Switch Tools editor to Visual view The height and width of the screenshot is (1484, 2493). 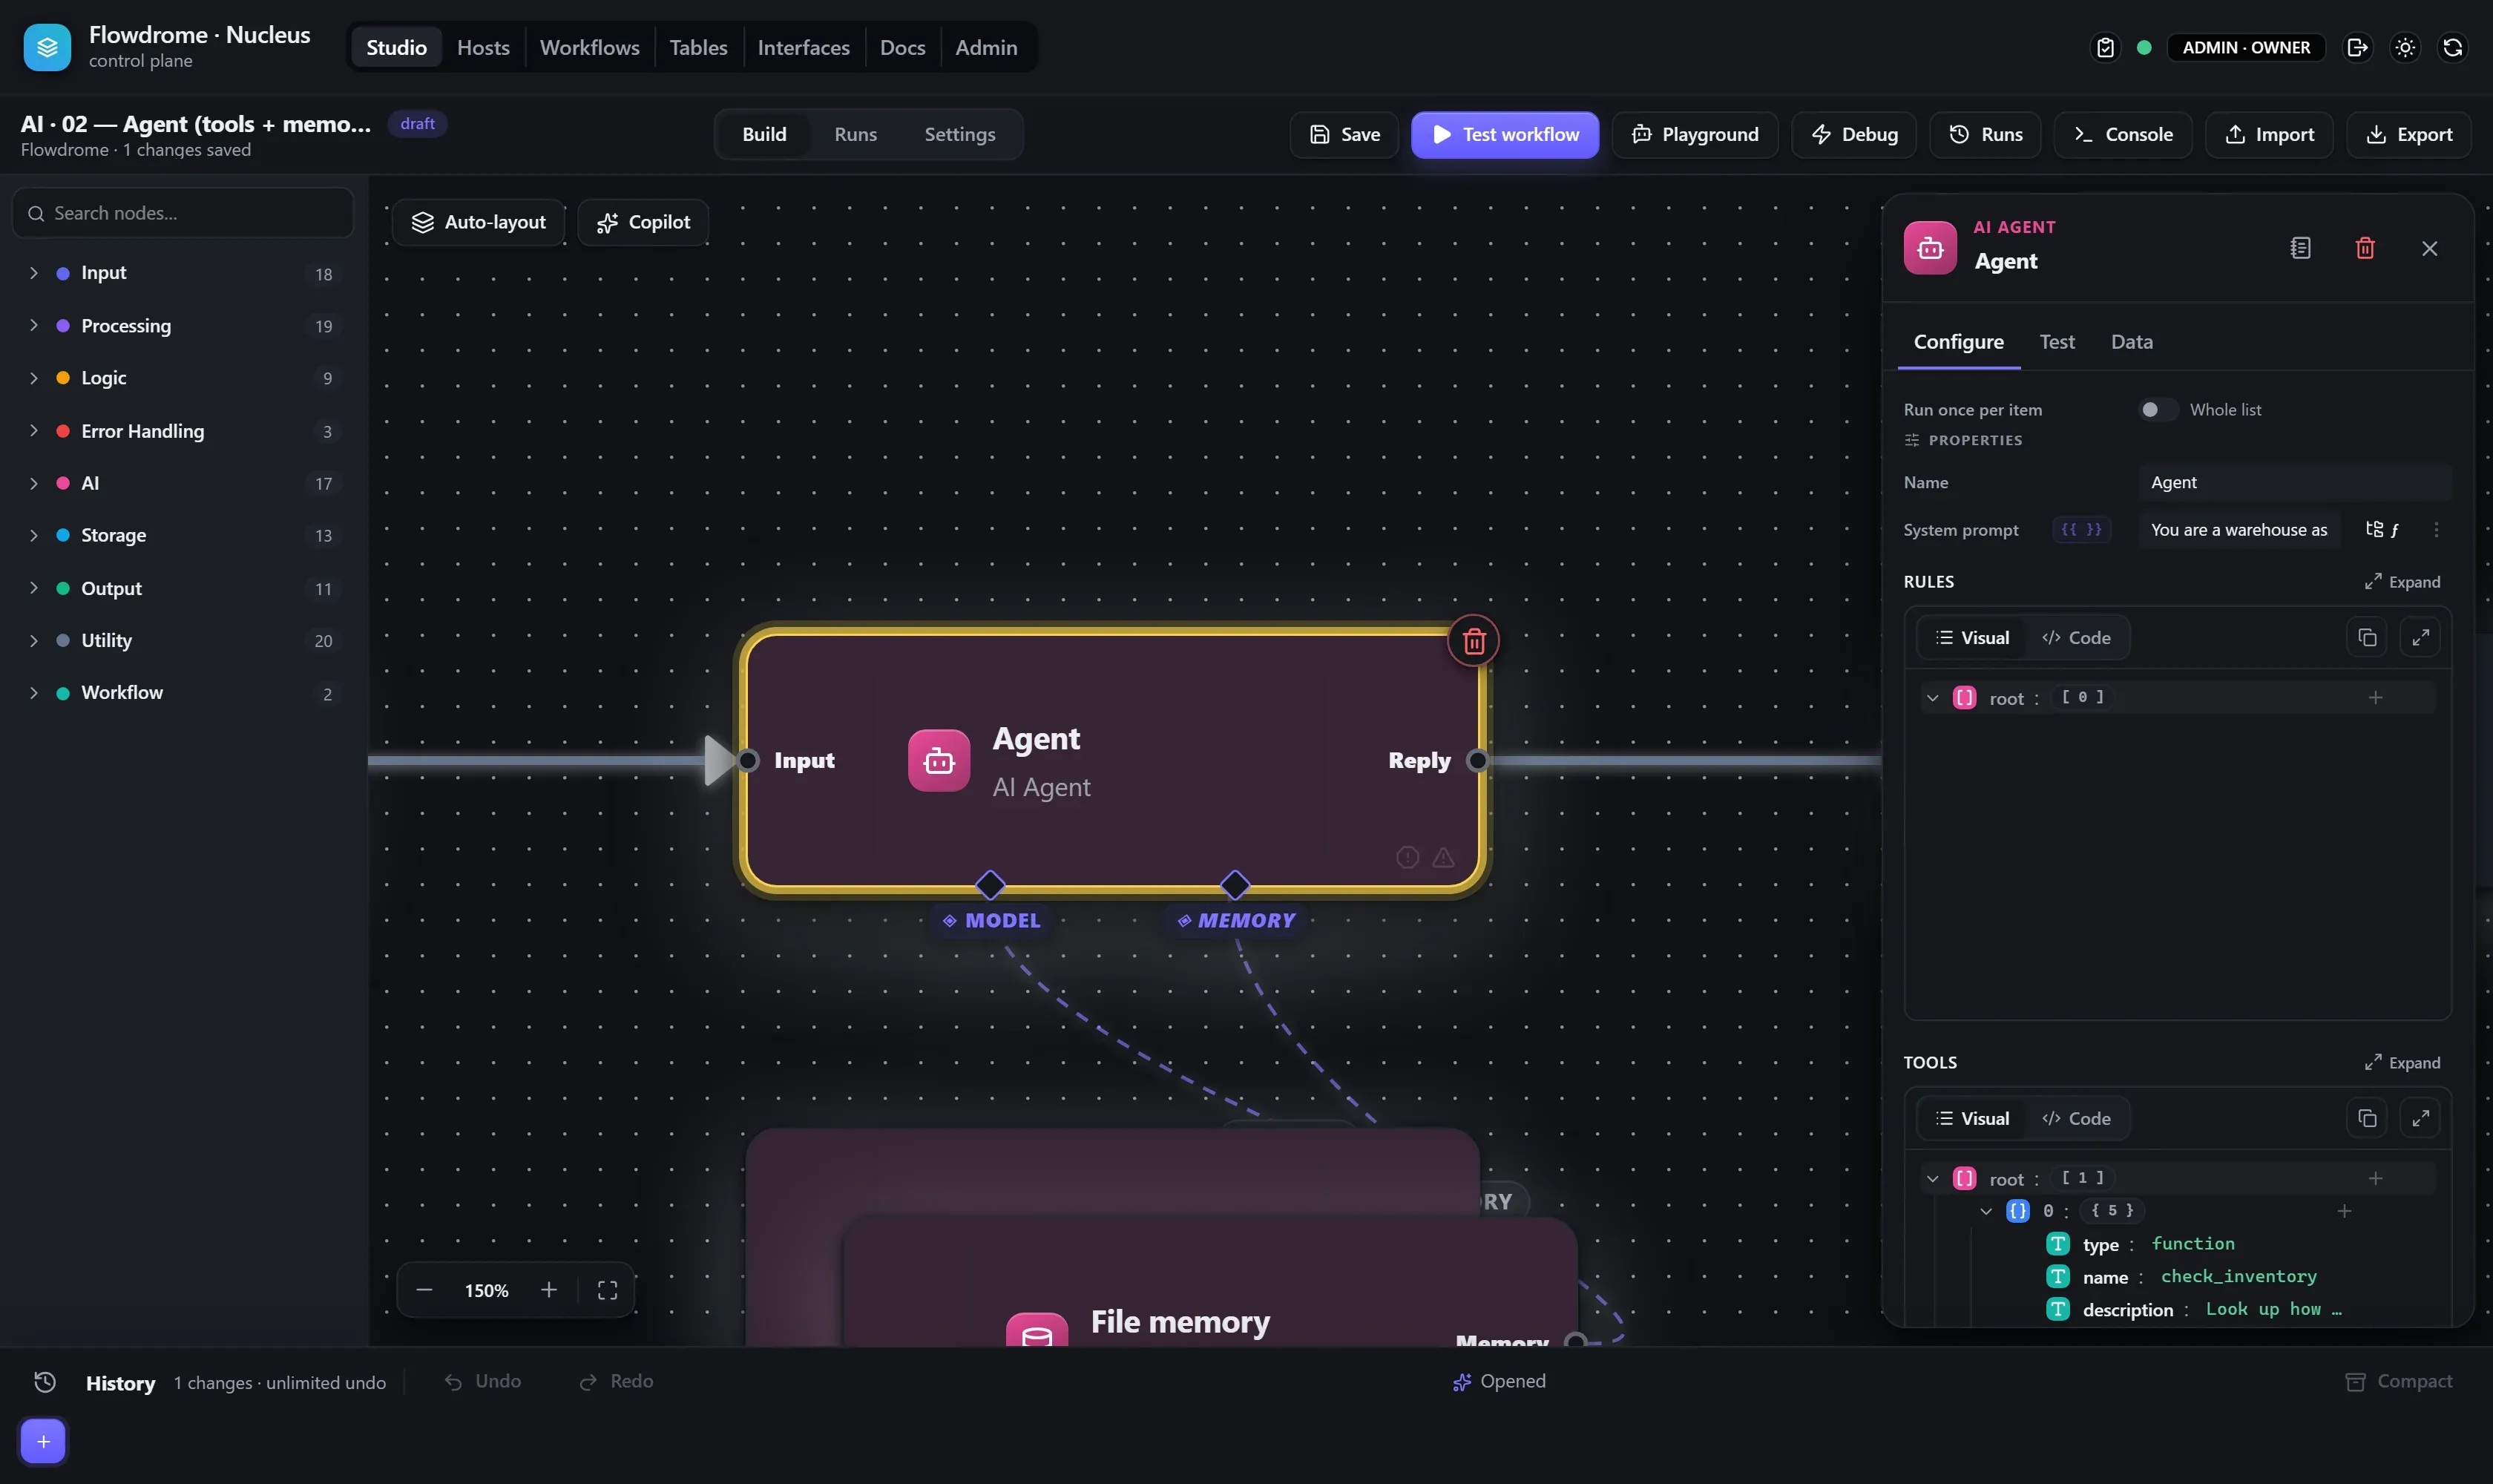point(1972,1118)
